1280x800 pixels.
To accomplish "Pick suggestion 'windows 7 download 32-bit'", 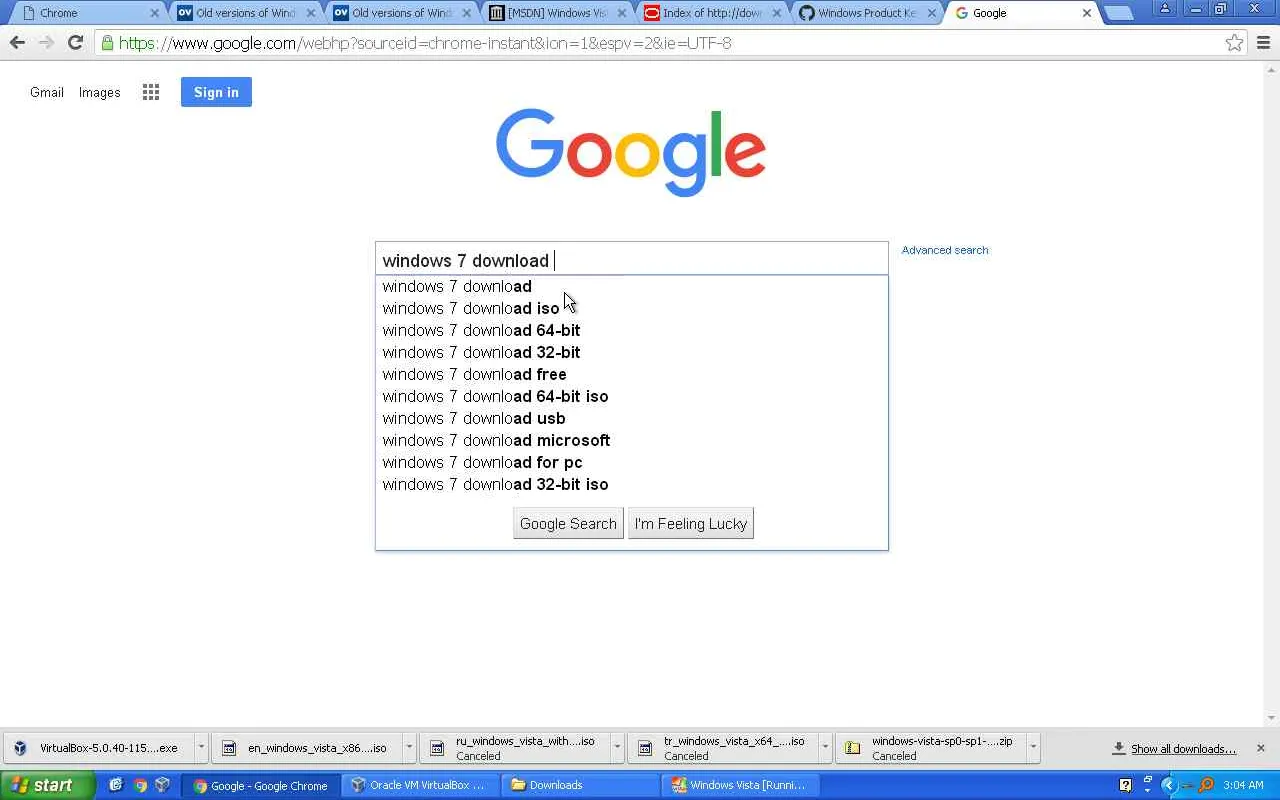I will coord(631,352).
